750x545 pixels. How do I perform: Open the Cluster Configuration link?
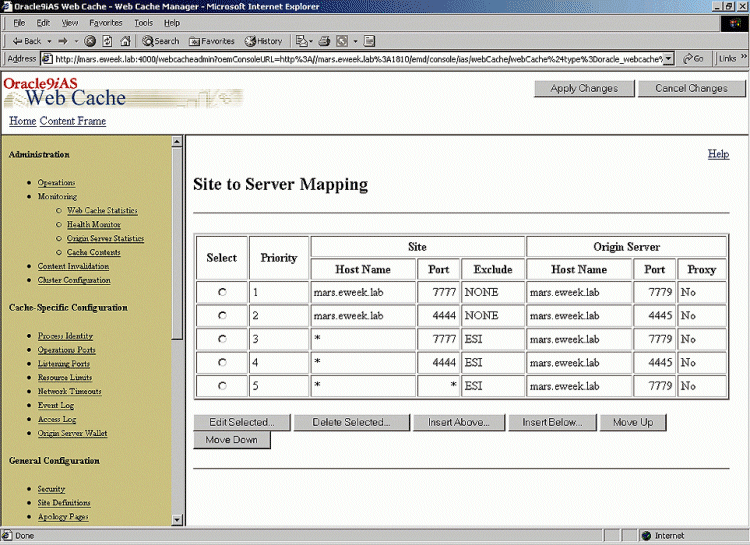tap(74, 279)
